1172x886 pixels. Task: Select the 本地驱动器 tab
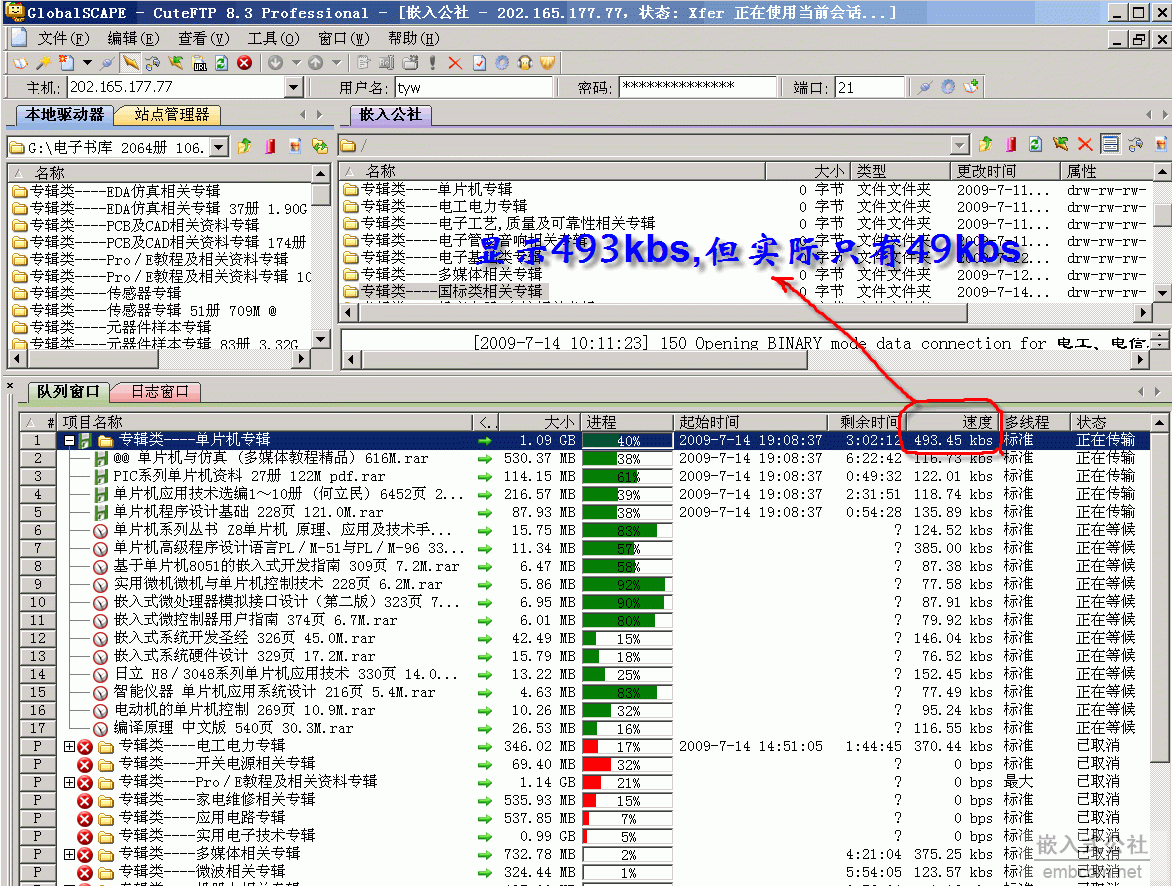point(65,114)
